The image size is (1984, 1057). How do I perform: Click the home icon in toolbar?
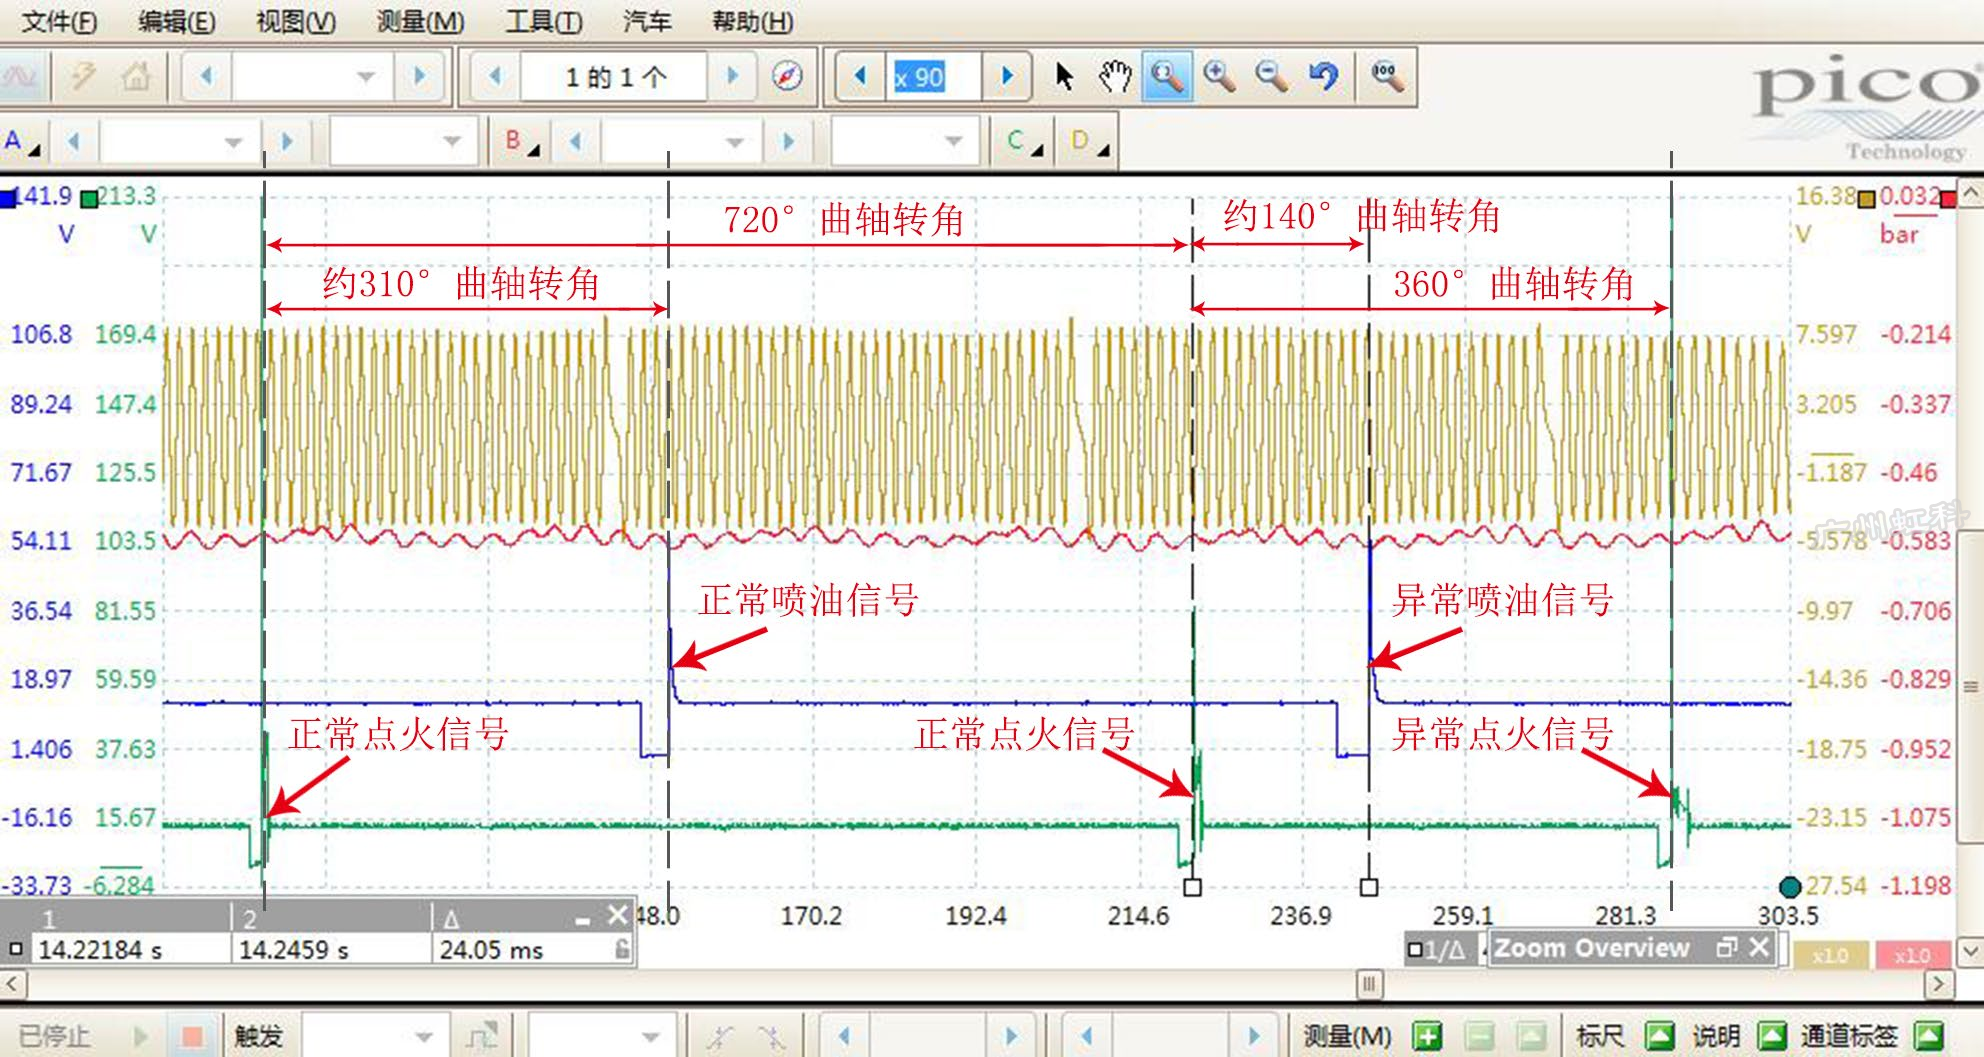(x=135, y=76)
